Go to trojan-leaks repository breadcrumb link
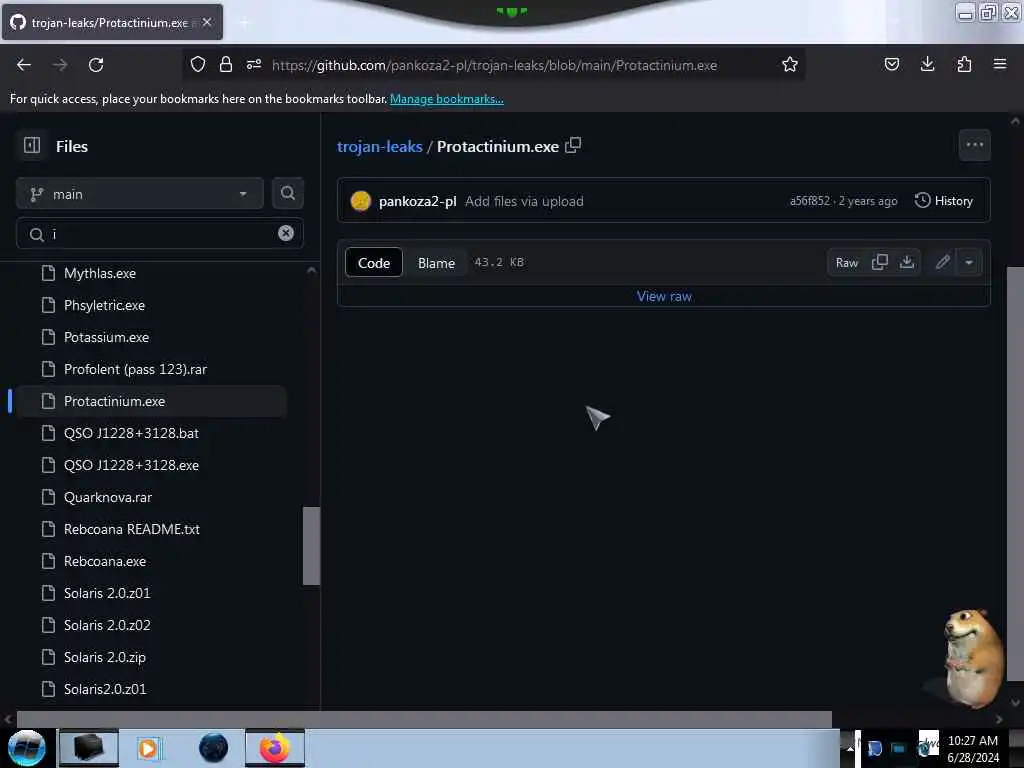This screenshot has width=1024, height=768. 379,146
